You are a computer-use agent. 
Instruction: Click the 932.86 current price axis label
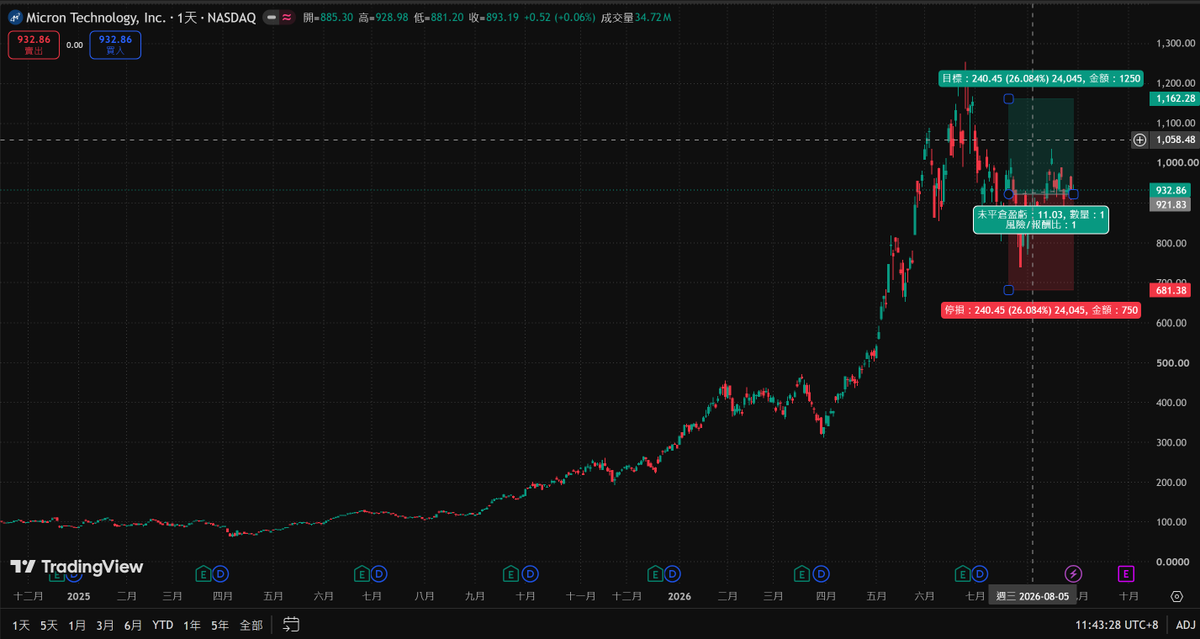pos(1170,190)
